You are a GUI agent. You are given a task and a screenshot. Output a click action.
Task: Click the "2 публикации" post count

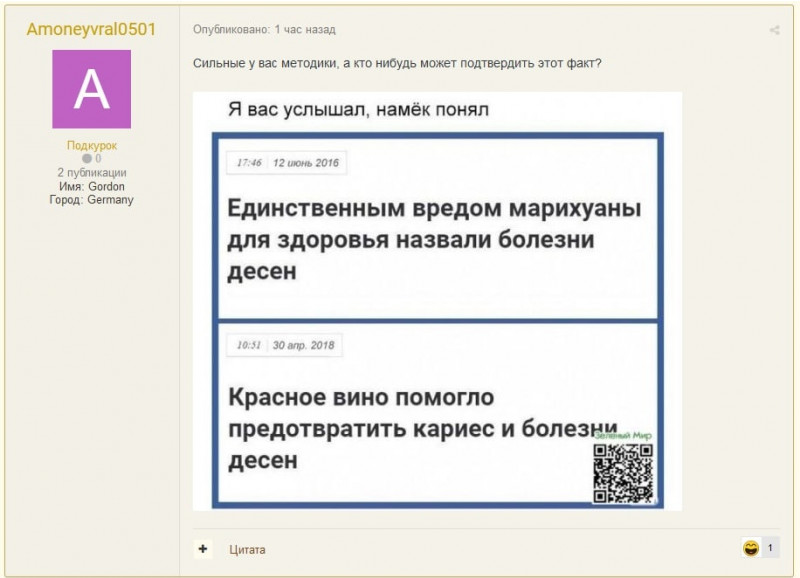(x=91, y=173)
